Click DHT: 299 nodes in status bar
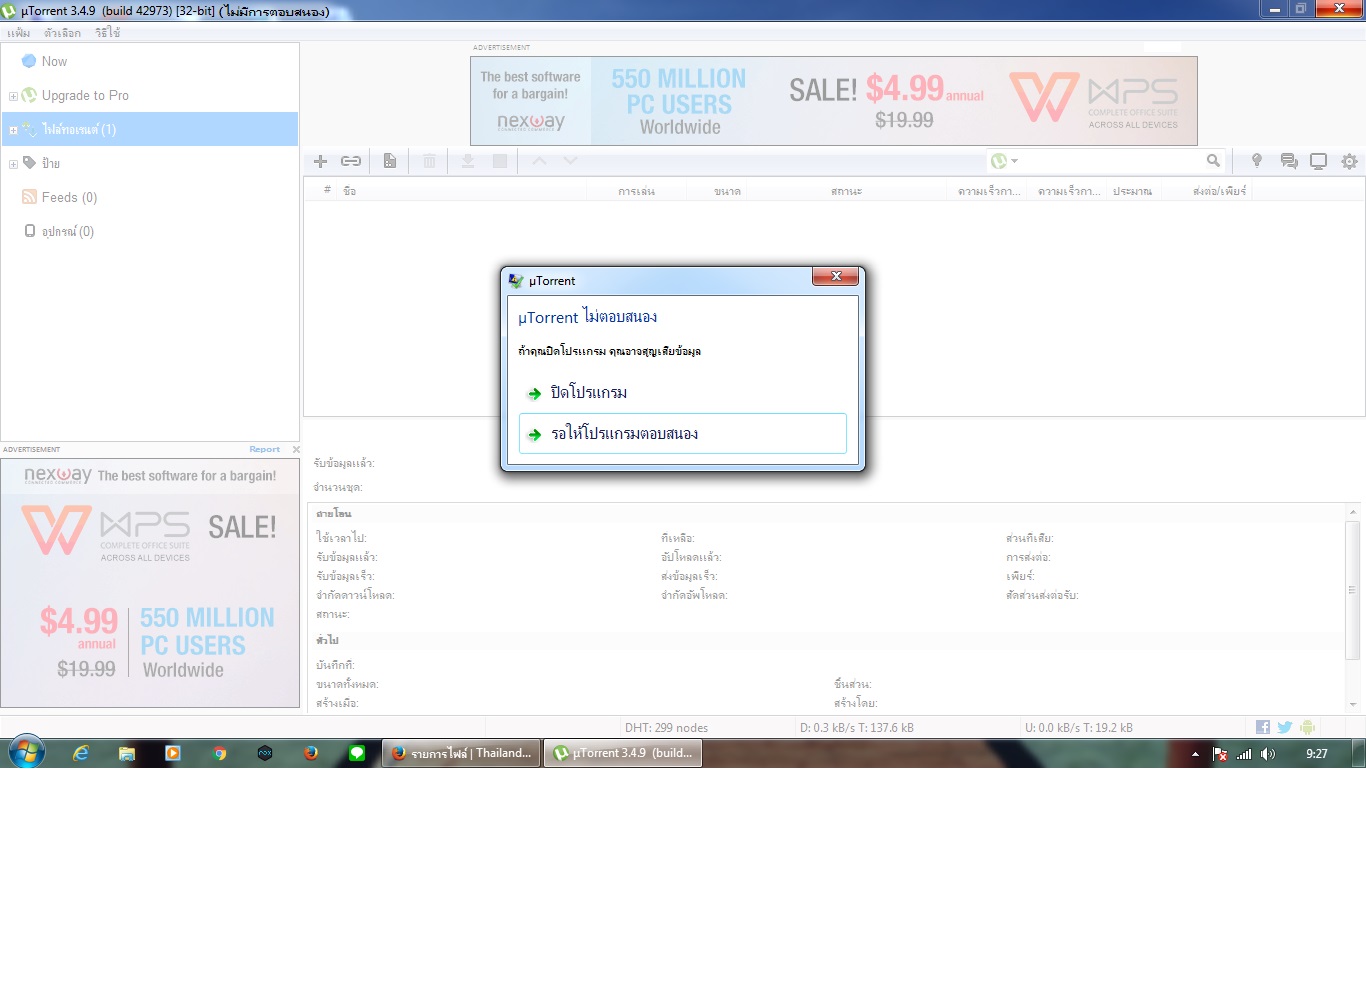The height and width of the screenshot is (1008, 1366). (x=666, y=727)
